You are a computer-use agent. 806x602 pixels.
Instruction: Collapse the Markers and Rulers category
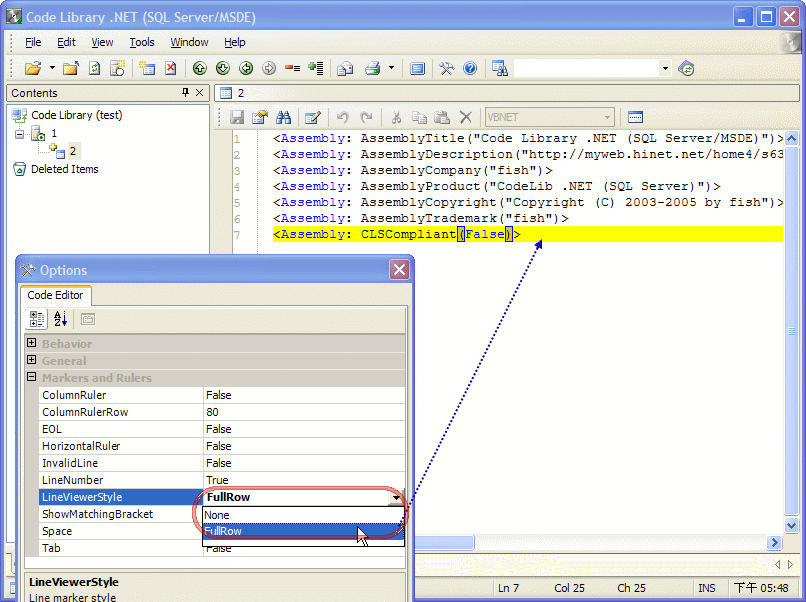coord(31,377)
